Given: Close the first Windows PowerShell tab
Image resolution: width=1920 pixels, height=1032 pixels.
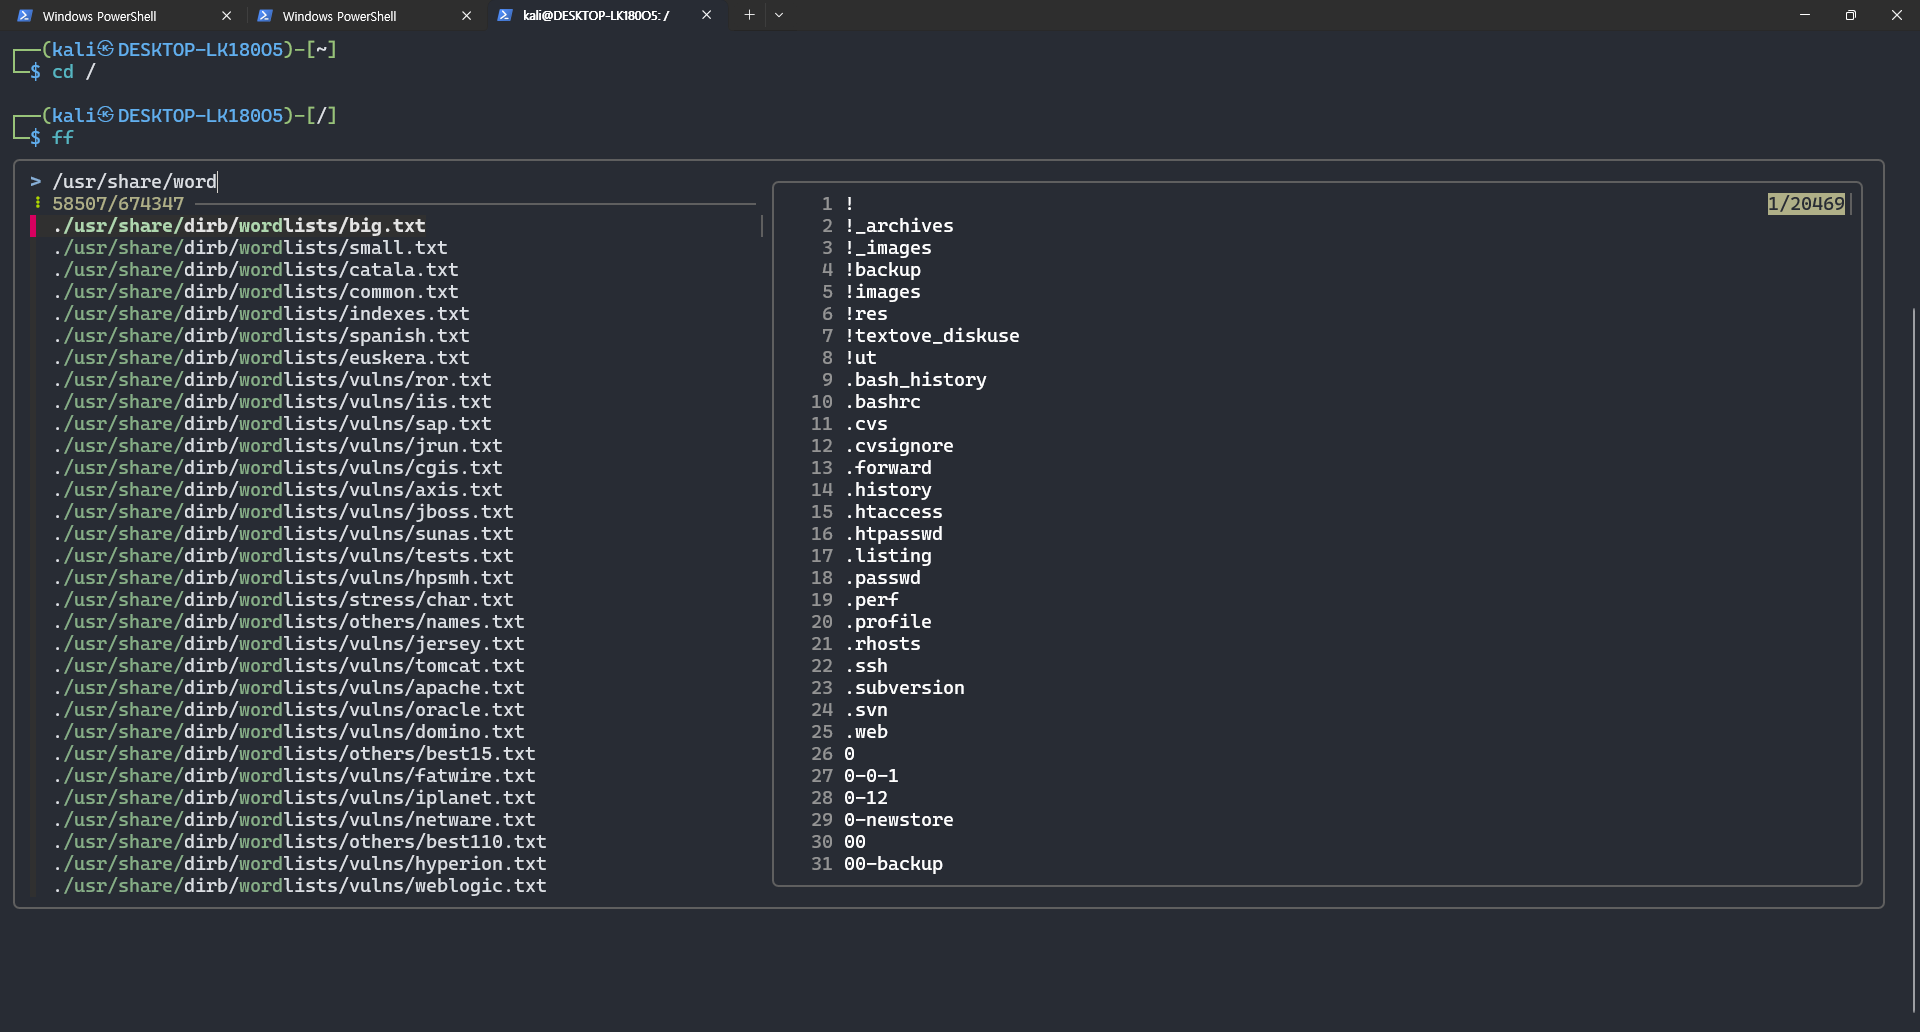Looking at the screenshot, I should coord(226,16).
